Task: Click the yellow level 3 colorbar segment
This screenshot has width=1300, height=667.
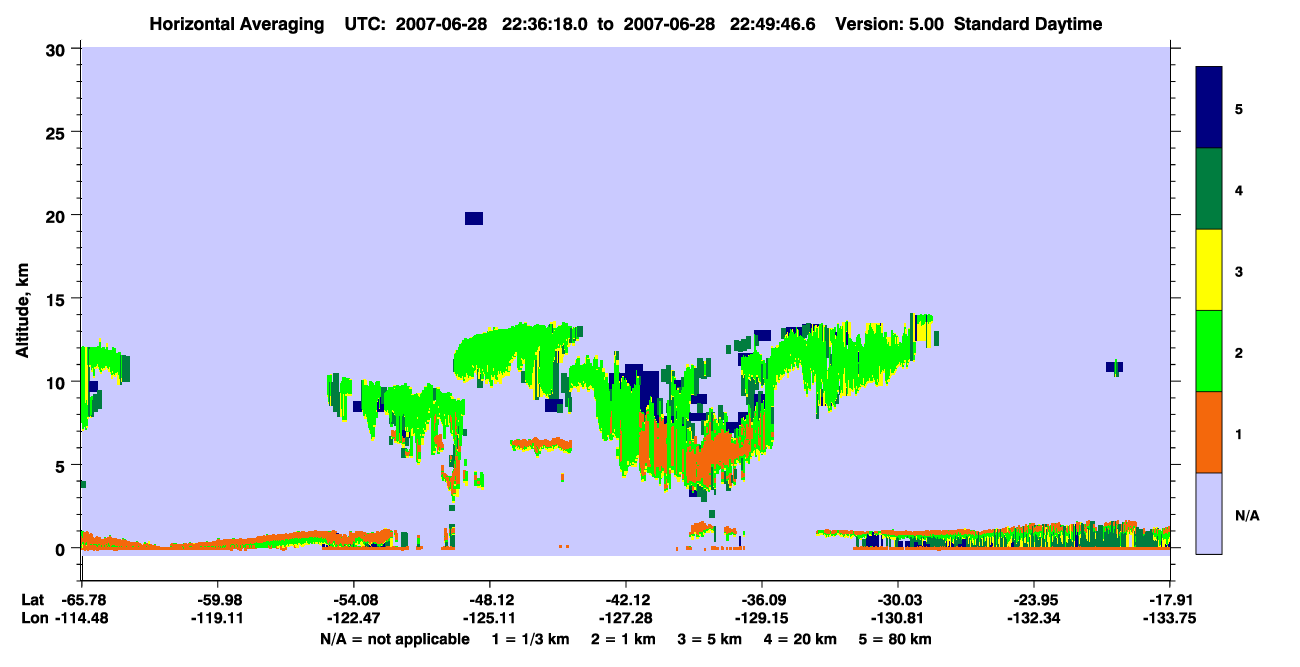Action: [1209, 270]
